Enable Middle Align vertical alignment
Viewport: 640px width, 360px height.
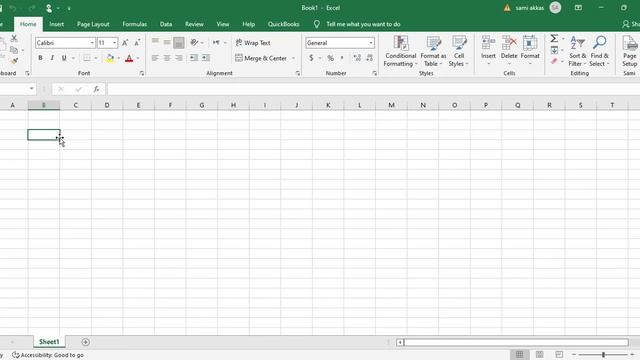(167, 42)
